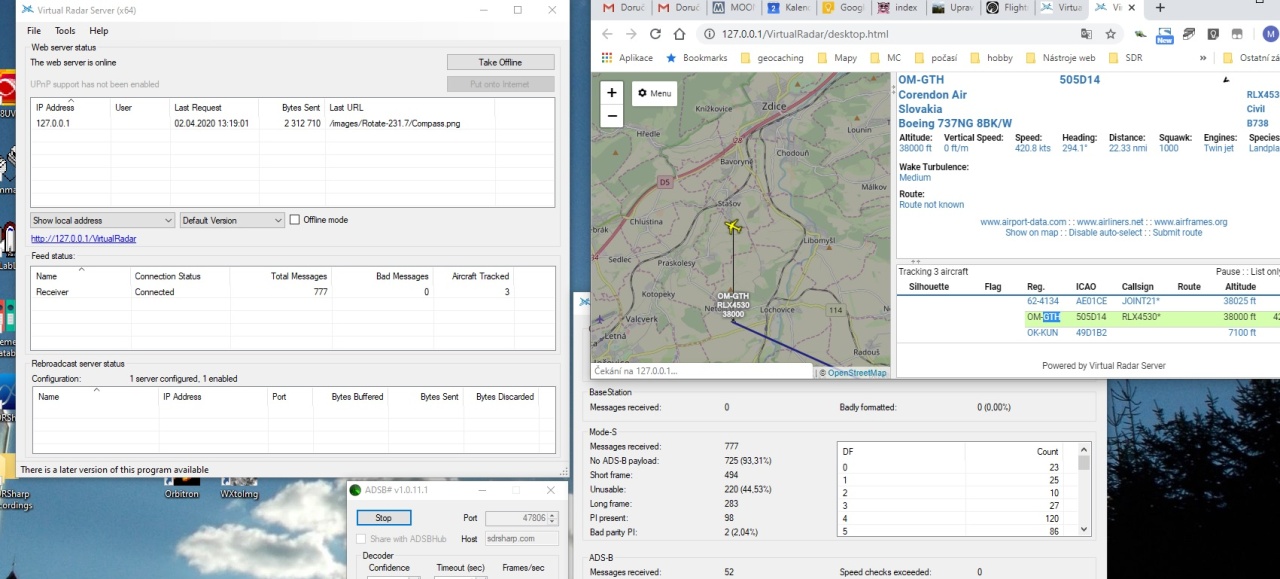Sort aircraft list by ICAO column

(1086, 287)
